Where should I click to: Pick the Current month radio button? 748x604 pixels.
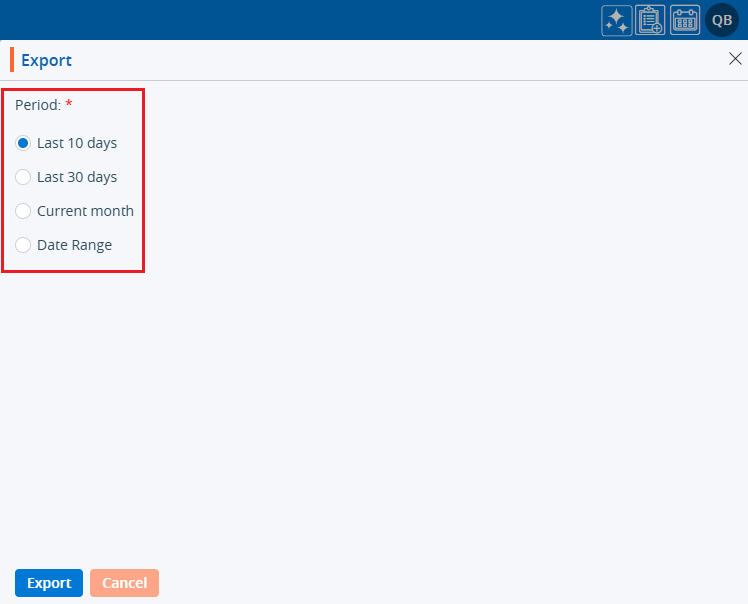23,211
